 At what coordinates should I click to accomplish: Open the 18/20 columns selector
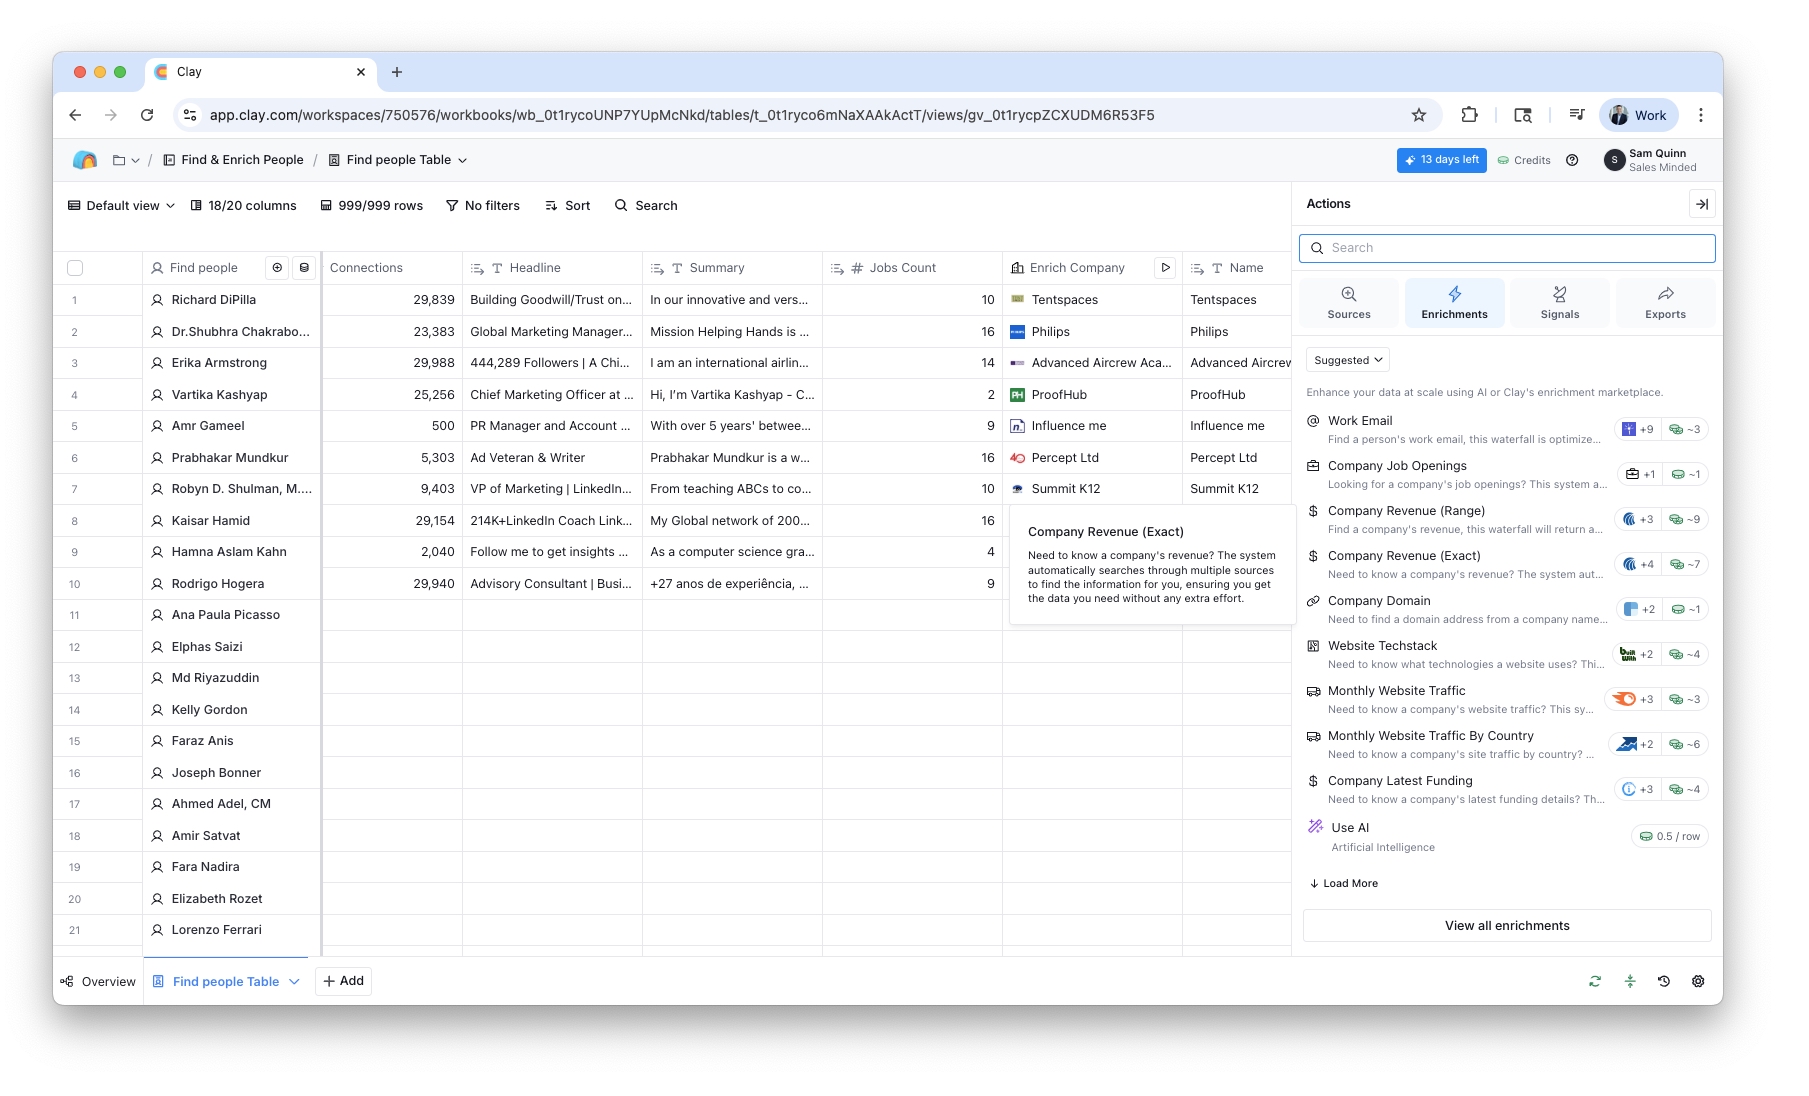tap(244, 206)
